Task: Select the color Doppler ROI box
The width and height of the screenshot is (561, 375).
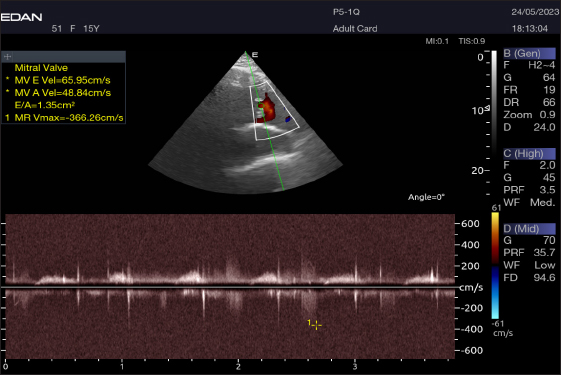Action: (x=274, y=111)
